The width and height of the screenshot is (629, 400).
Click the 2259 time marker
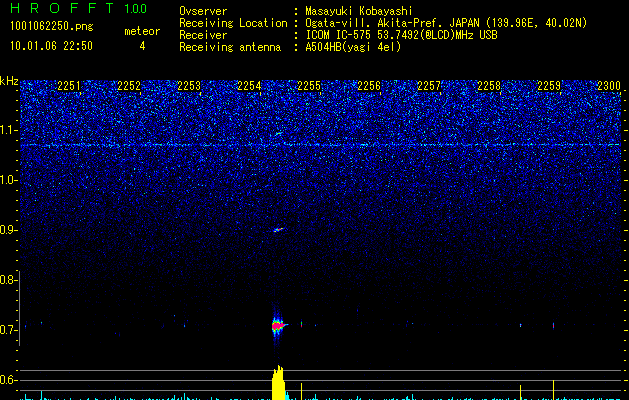point(549,86)
